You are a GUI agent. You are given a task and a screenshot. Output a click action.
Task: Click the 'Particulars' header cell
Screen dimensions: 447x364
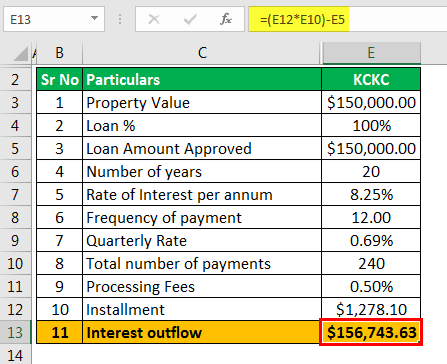(x=202, y=79)
